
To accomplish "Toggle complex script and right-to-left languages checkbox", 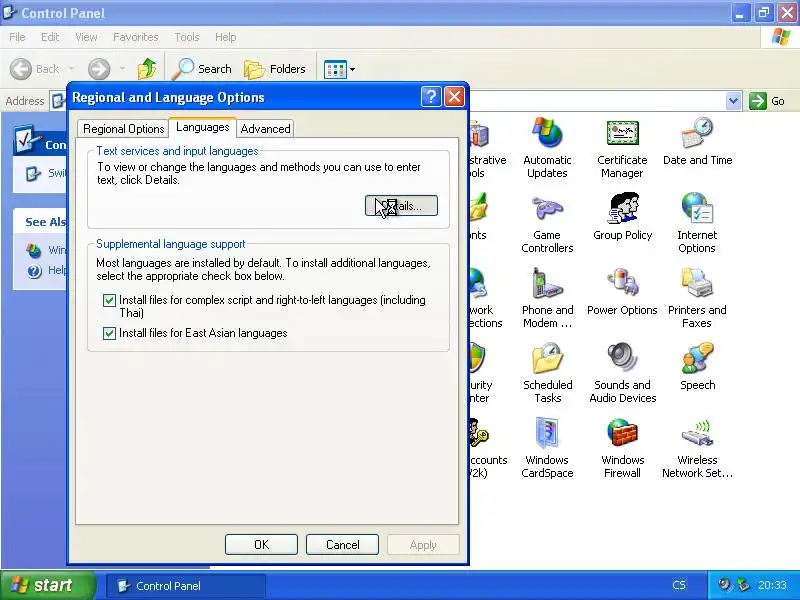I will tap(109, 300).
